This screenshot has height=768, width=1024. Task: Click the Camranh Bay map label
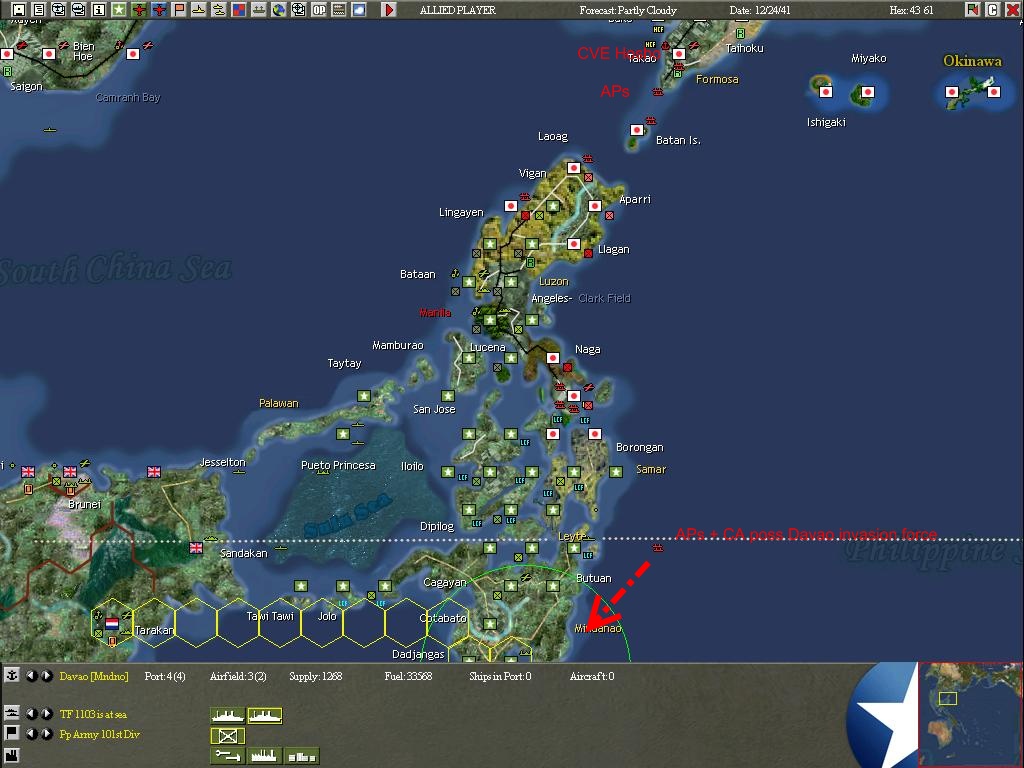[128, 97]
